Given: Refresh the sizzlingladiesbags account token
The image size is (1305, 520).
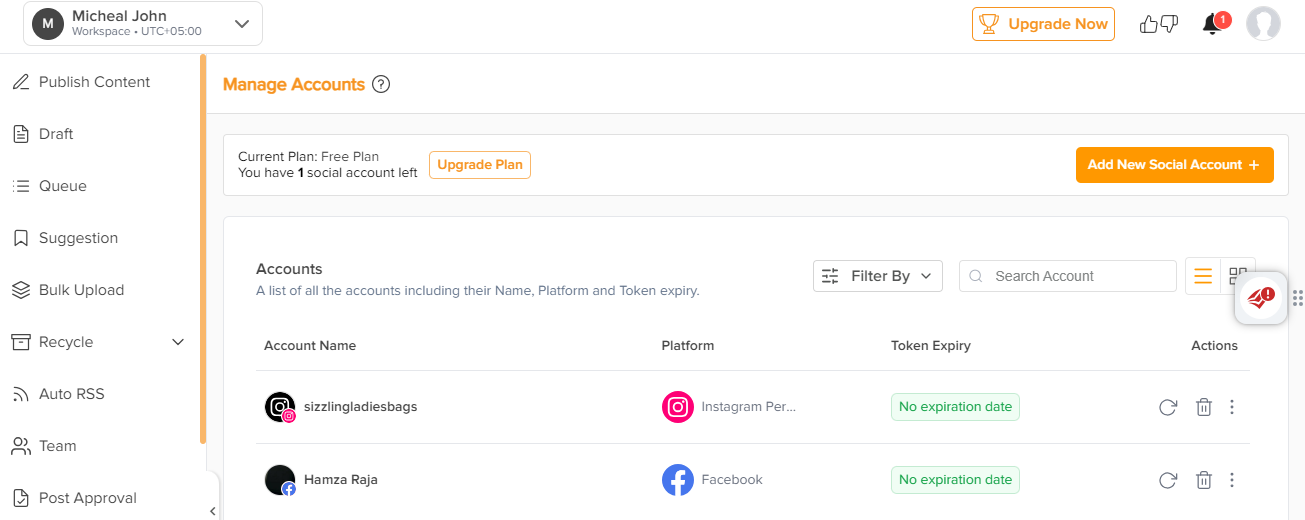Looking at the screenshot, I should (1167, 407).
